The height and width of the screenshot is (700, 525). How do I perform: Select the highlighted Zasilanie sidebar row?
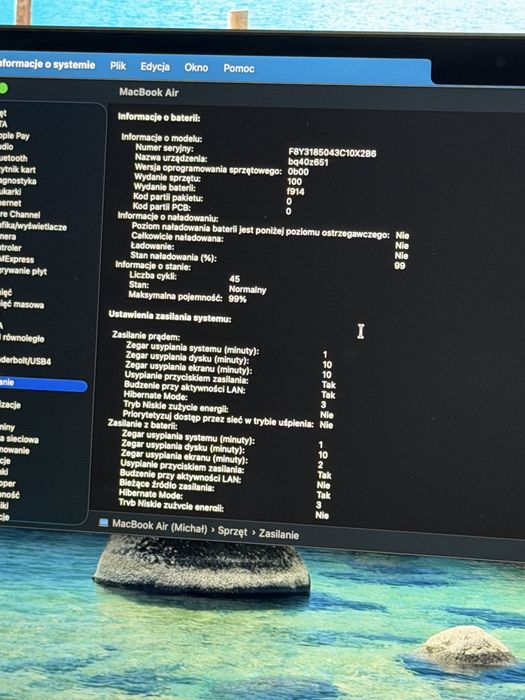43,384
